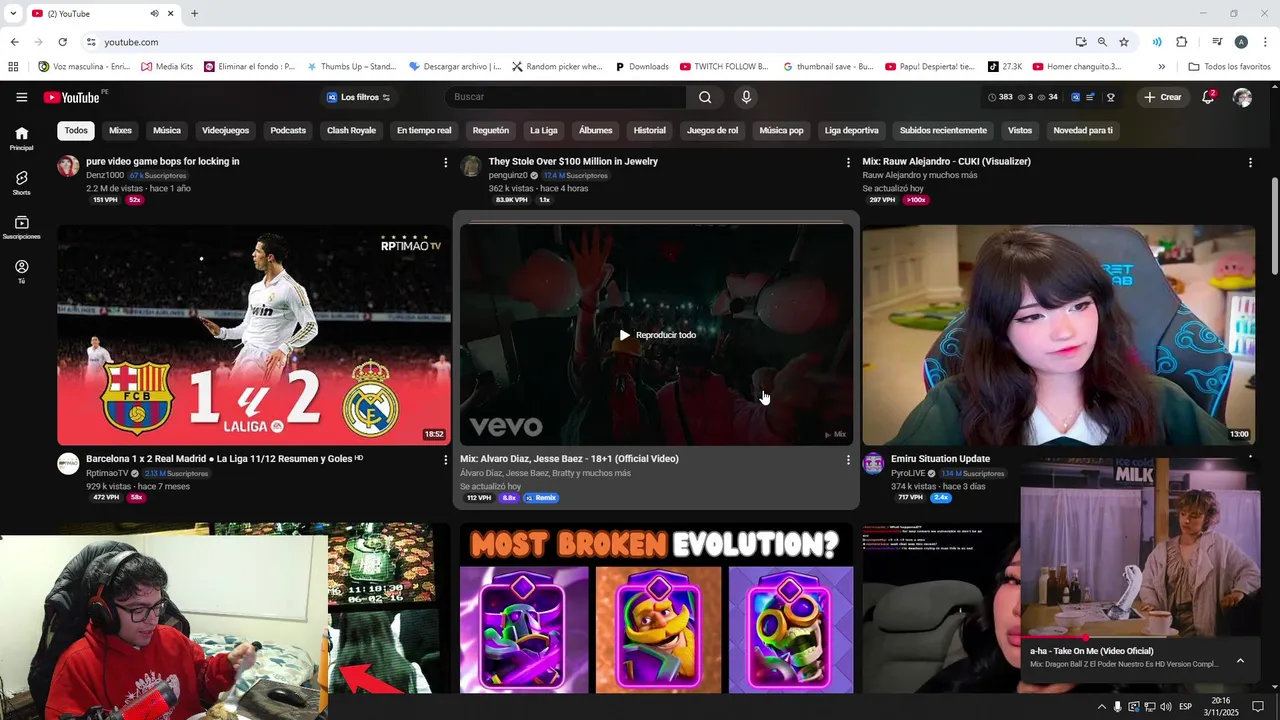Click Reproducir todo on the mix
1280x720 pixels.
coord(657,335)
